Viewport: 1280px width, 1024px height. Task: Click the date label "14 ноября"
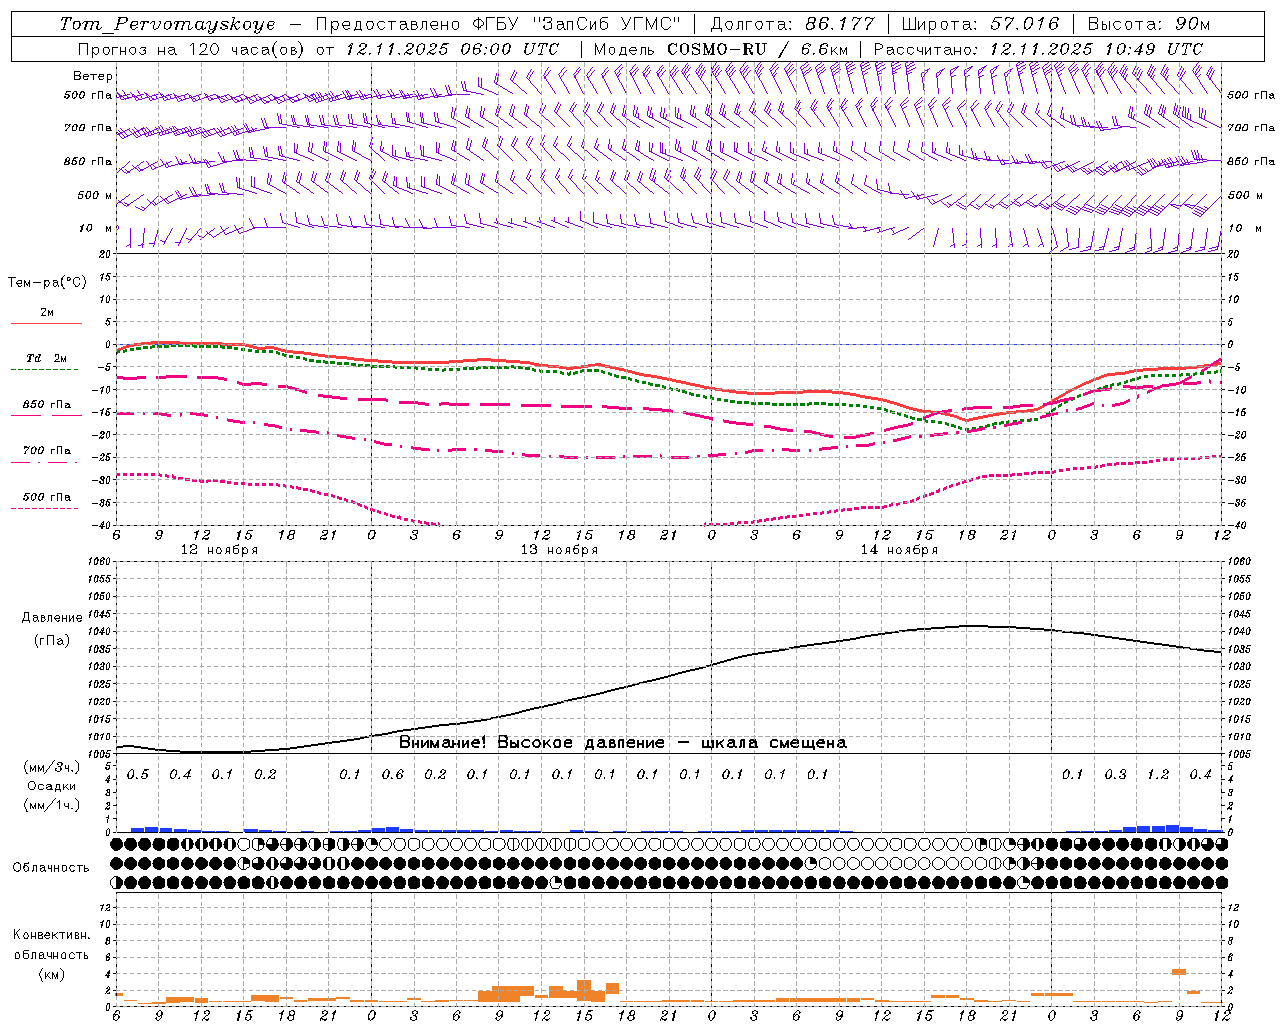[x=899, y=550]
